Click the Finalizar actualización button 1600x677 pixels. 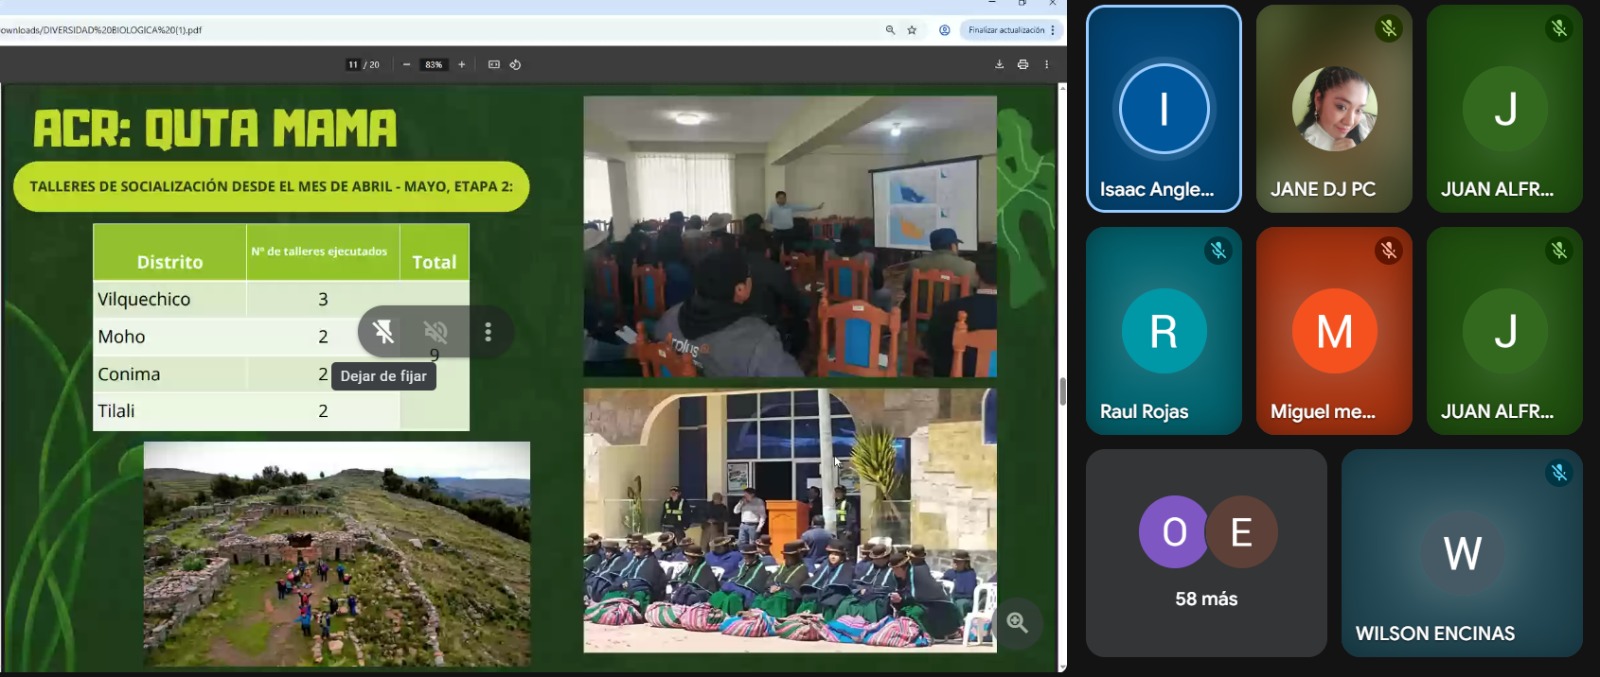(x=1006, y=30)
